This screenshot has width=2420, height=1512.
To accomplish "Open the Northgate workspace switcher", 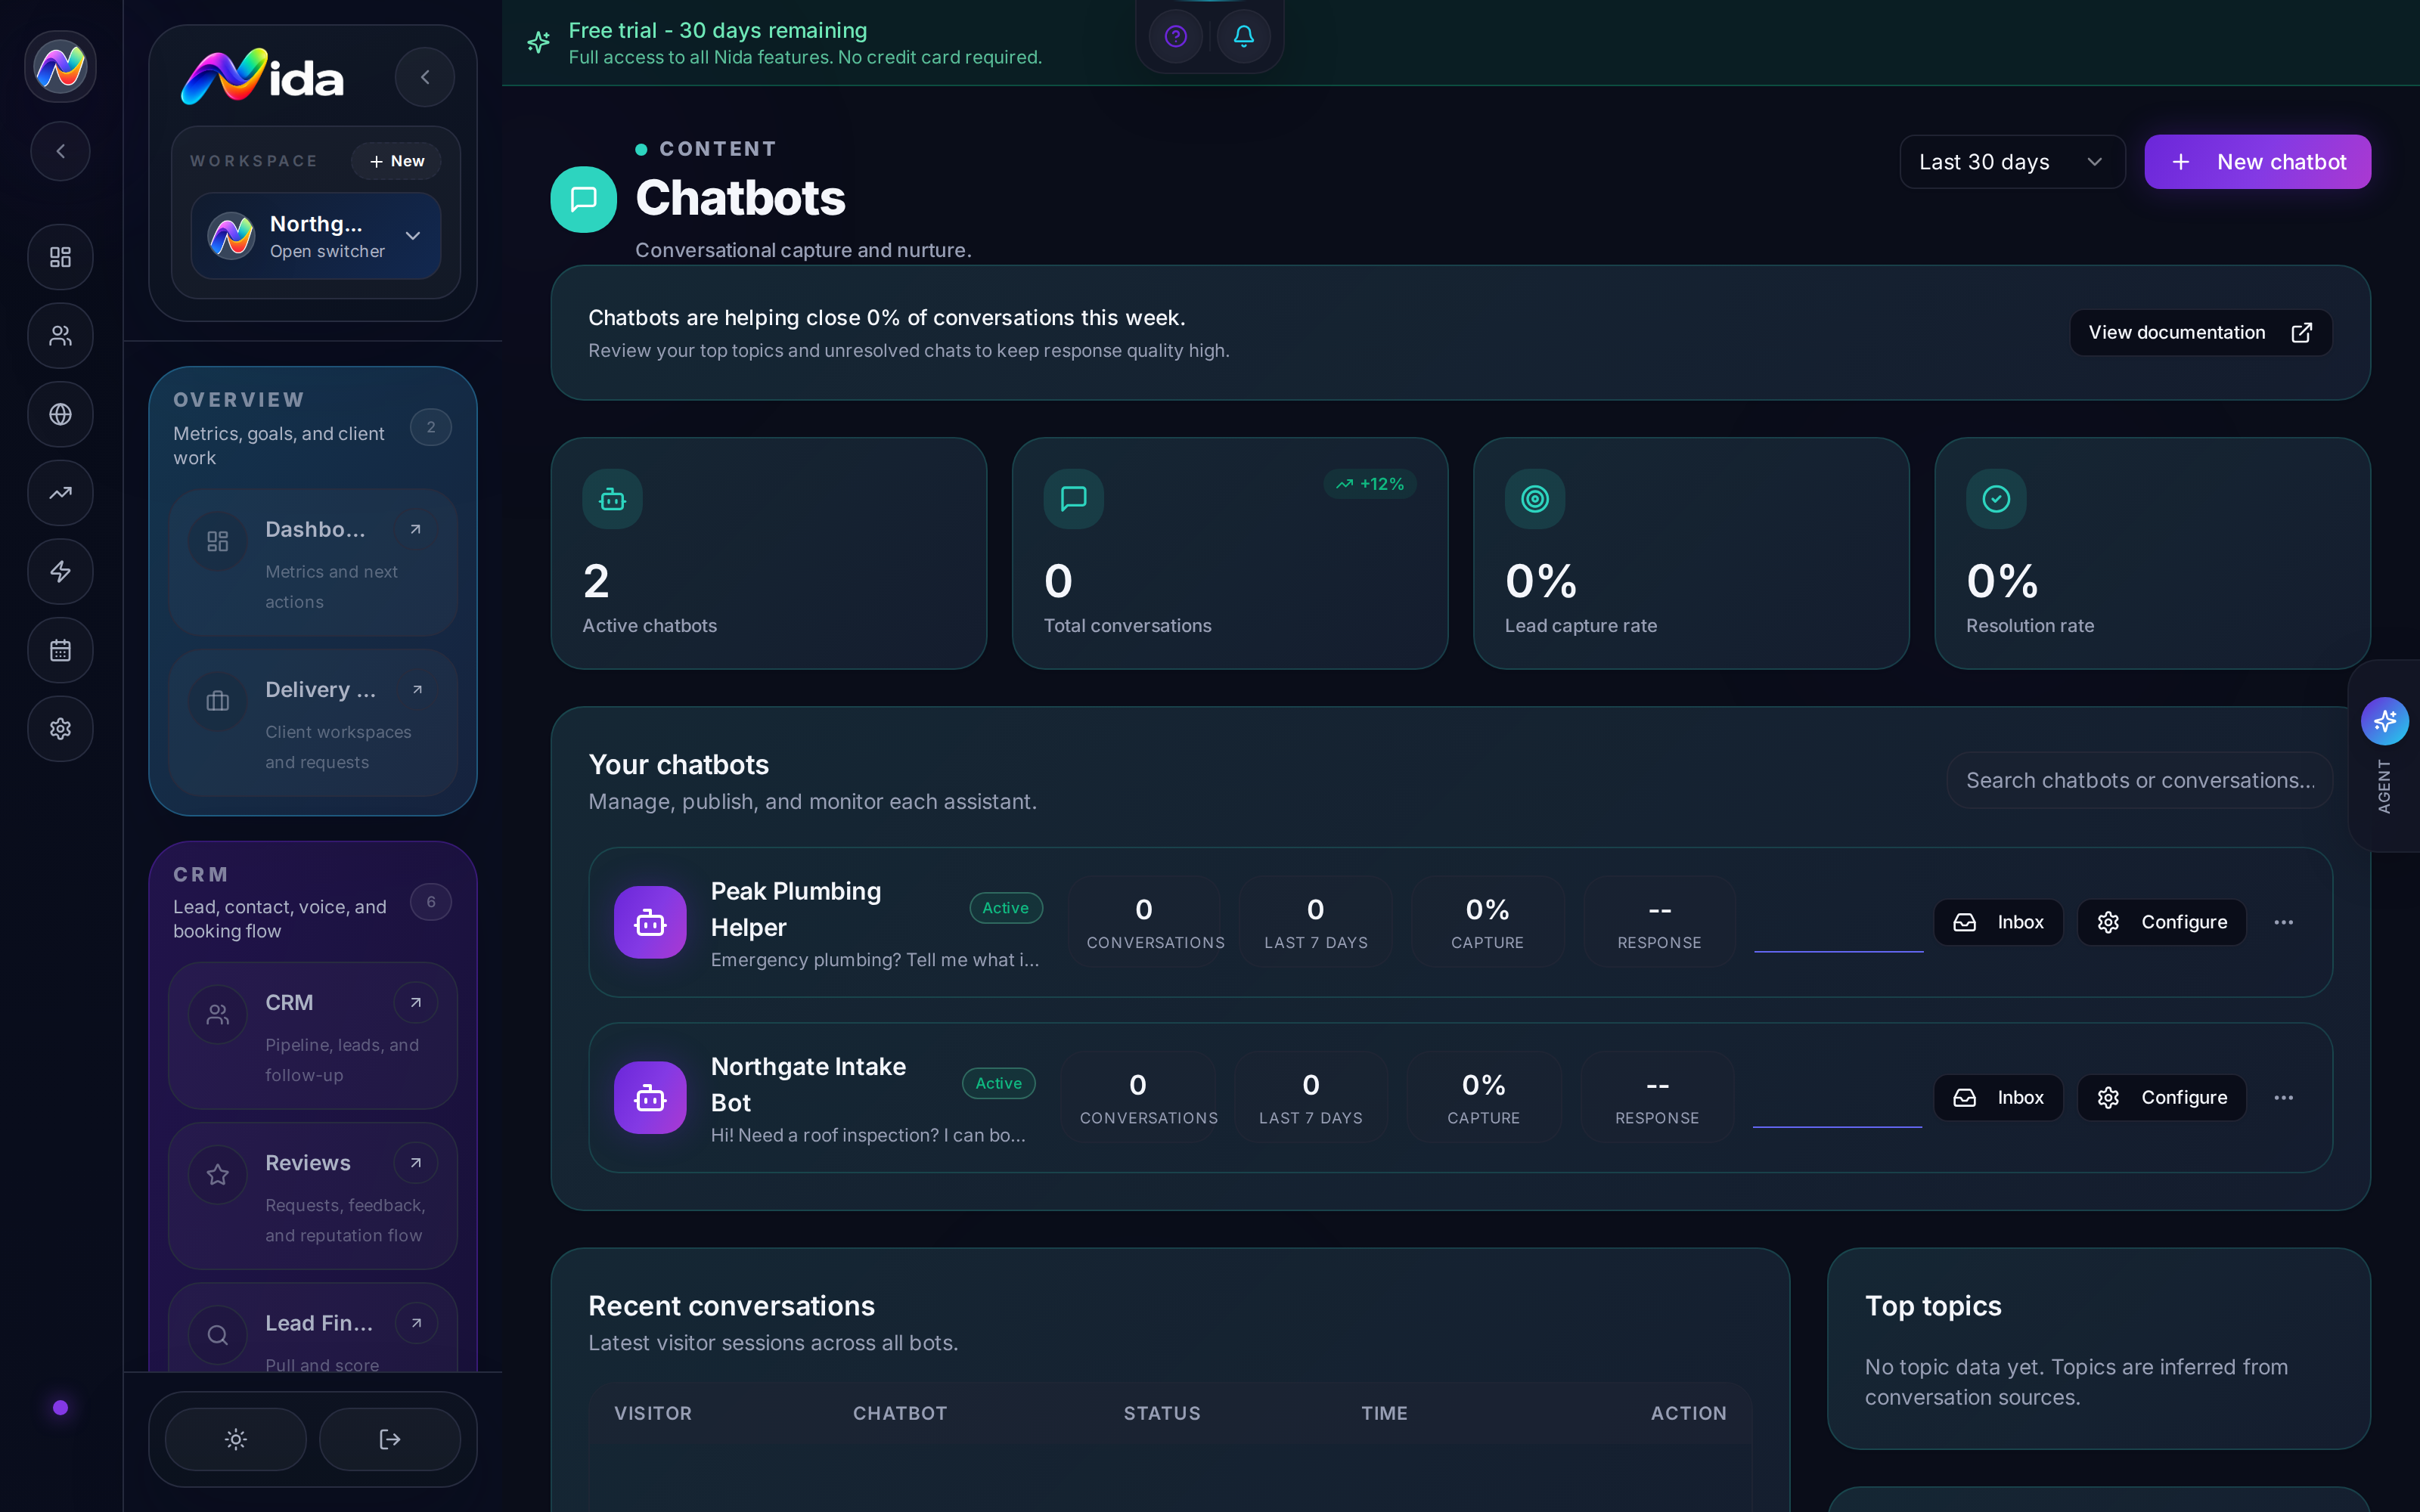I will tap(316, 236).
